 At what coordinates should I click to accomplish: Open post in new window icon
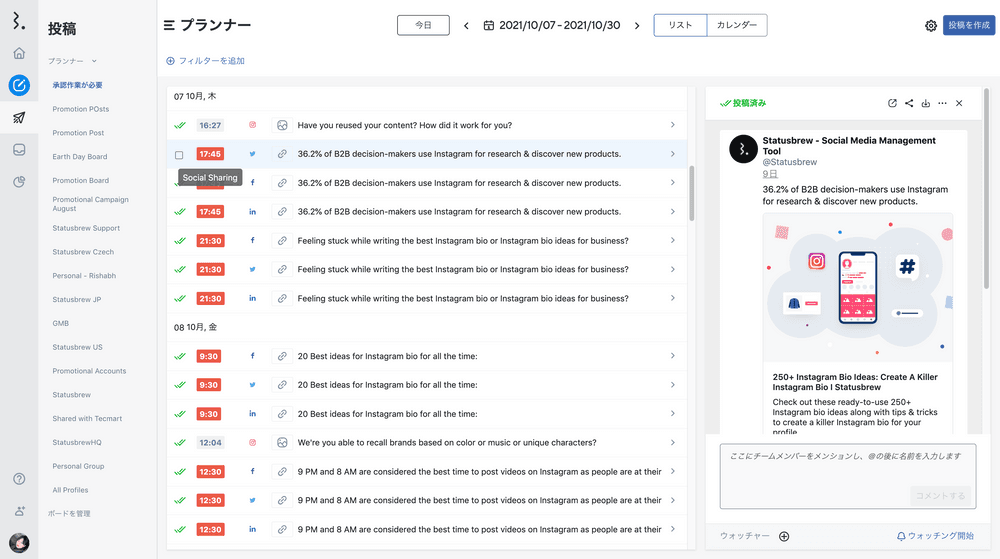click(892, 103)
